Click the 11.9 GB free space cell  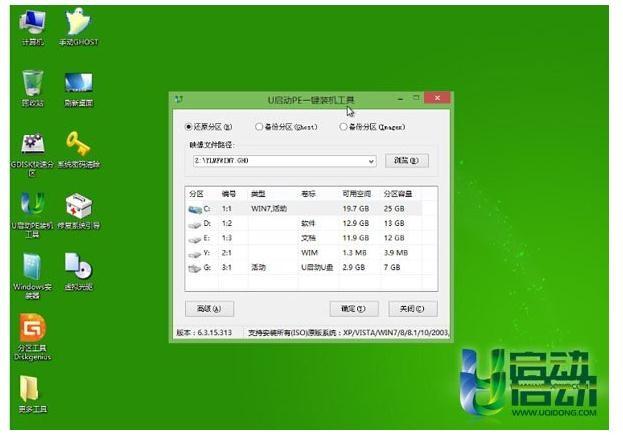(356, 238)
